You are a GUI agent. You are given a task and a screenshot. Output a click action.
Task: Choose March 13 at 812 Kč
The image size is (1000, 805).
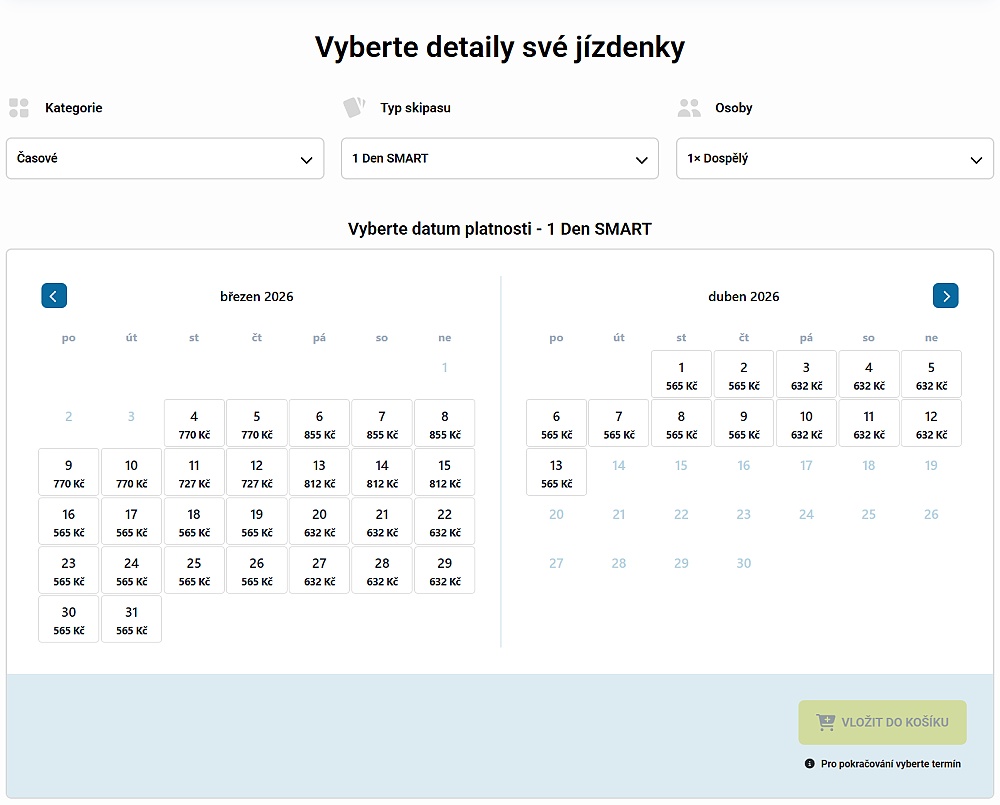319,472
